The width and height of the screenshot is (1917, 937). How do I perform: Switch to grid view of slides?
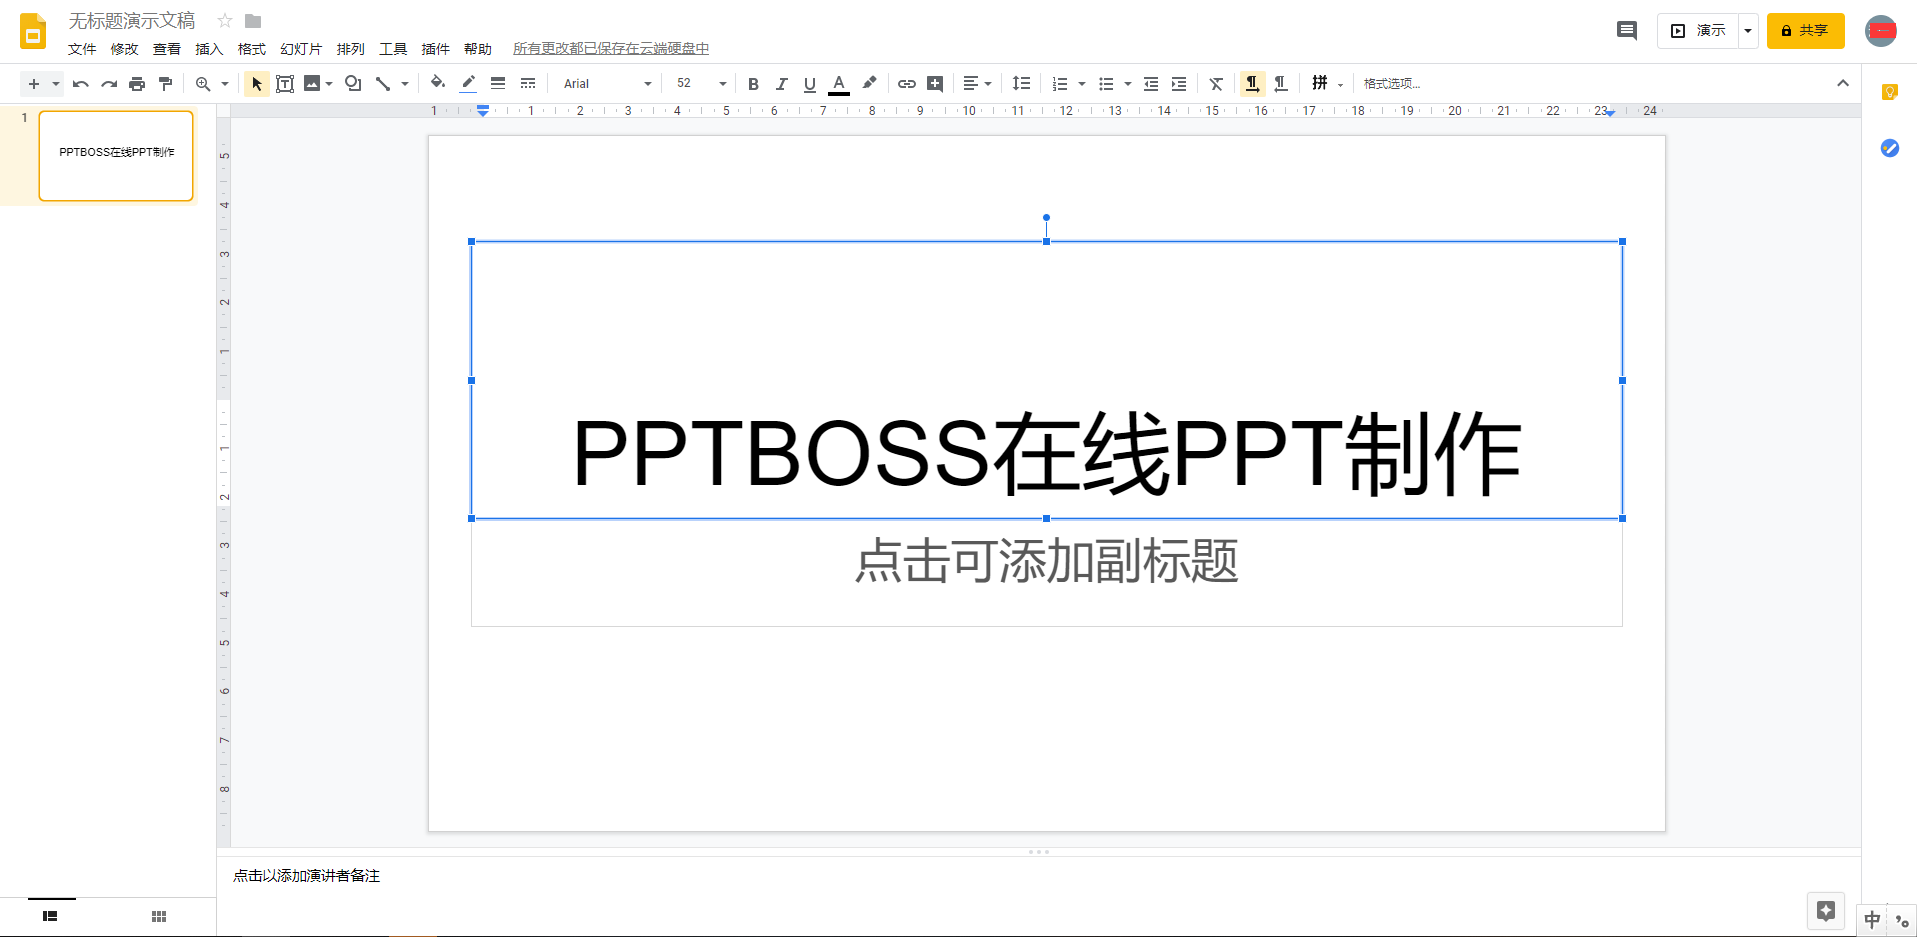pyautogui.click(x=159, y=916)
